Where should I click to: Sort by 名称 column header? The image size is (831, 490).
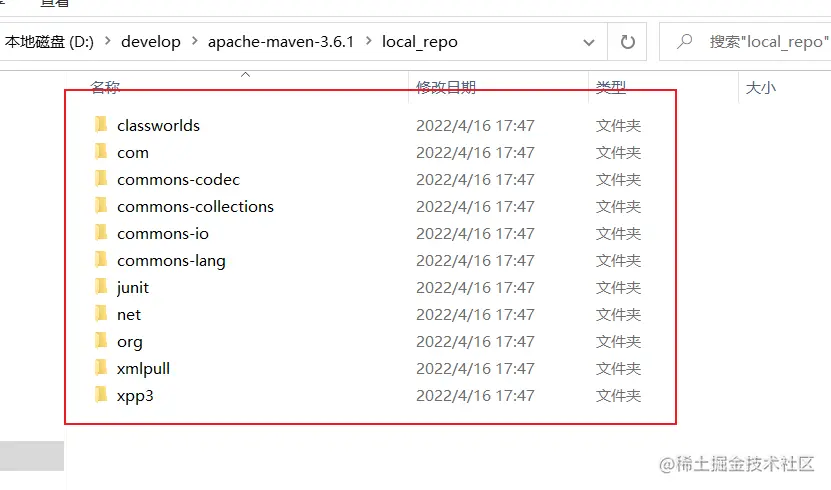105,87
